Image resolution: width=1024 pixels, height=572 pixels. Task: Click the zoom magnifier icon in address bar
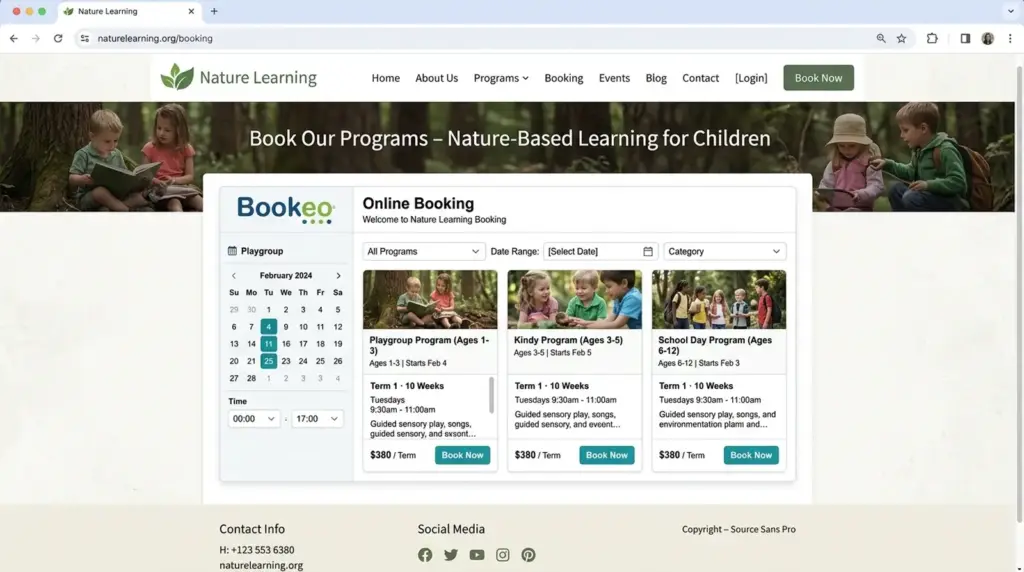(x=881, y=39)
